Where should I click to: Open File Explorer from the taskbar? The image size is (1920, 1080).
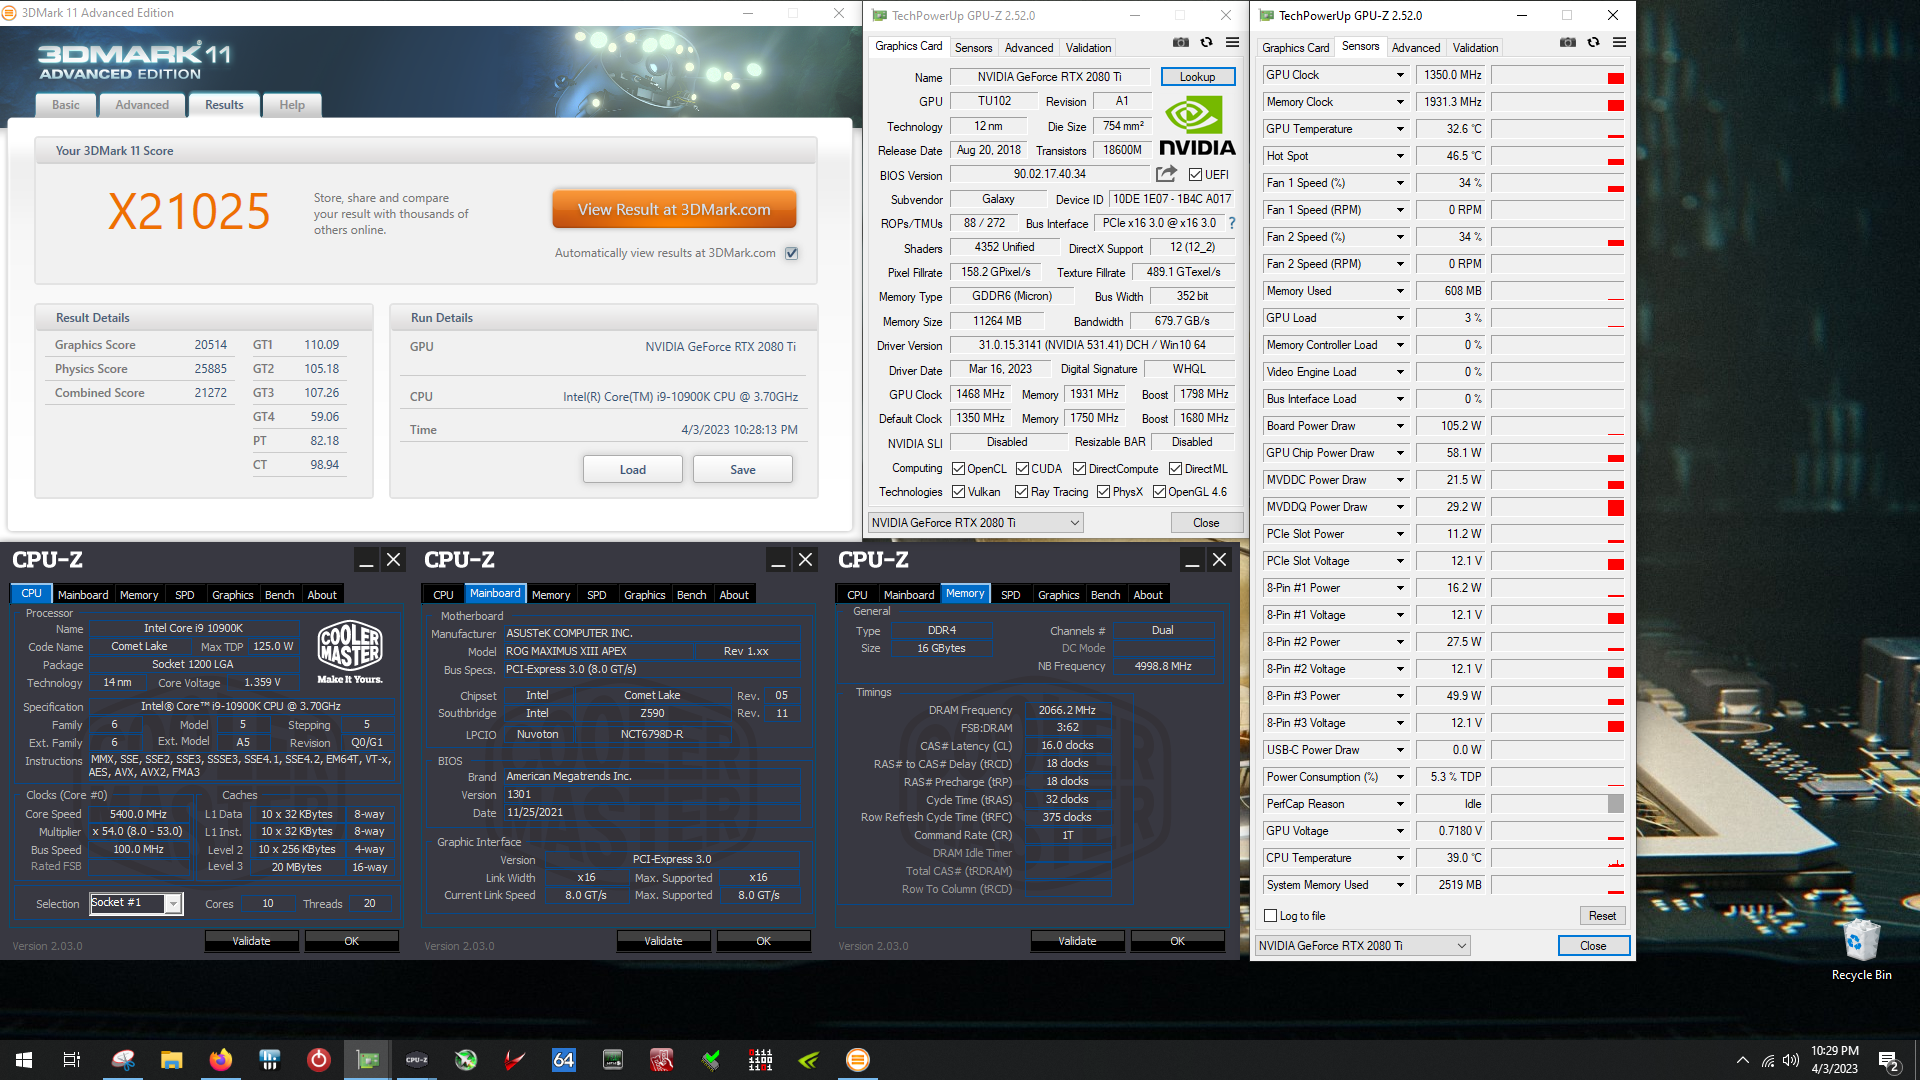[x=172, y=1060]
